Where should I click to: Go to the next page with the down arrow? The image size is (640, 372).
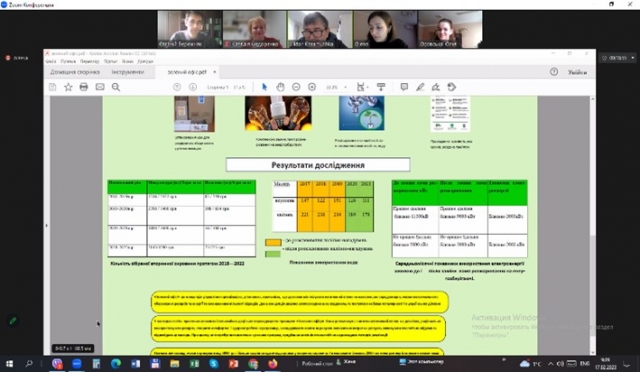tap(193, 87)
